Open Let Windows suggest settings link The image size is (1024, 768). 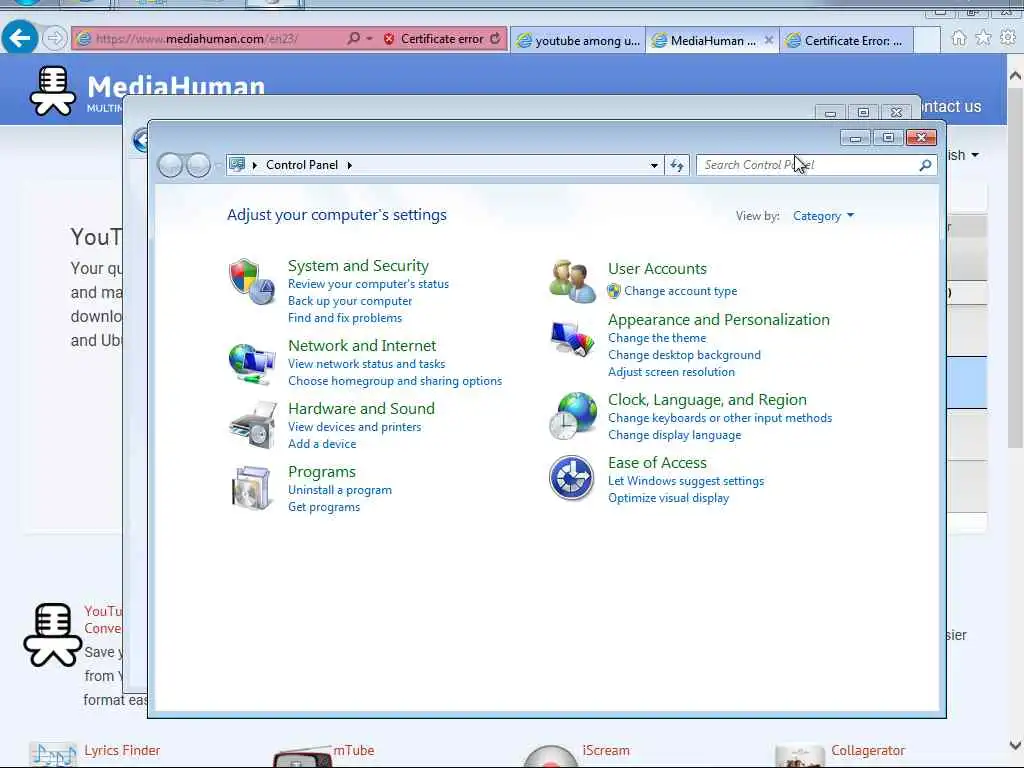tap(686, 481)
